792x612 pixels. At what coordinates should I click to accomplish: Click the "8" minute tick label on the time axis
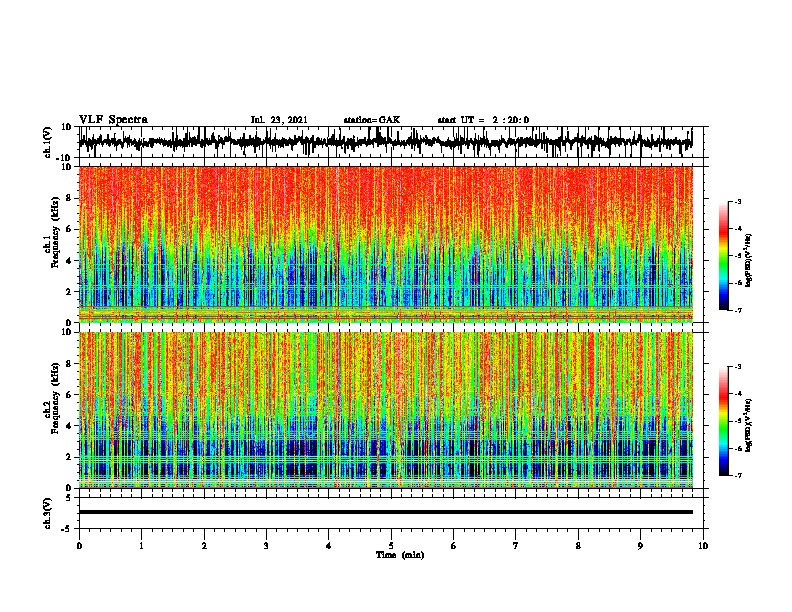pyautogui.click(x=578, y=546)
